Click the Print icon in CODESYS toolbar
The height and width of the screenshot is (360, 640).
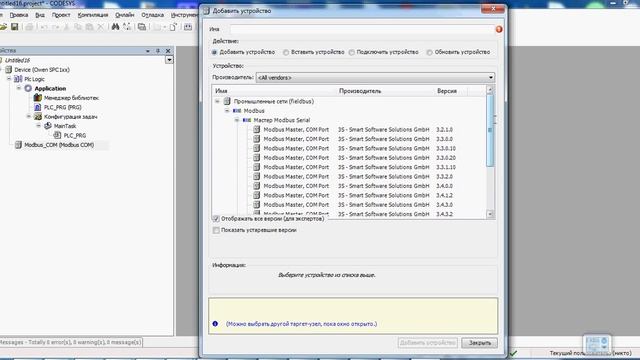[x=29, y=27]
